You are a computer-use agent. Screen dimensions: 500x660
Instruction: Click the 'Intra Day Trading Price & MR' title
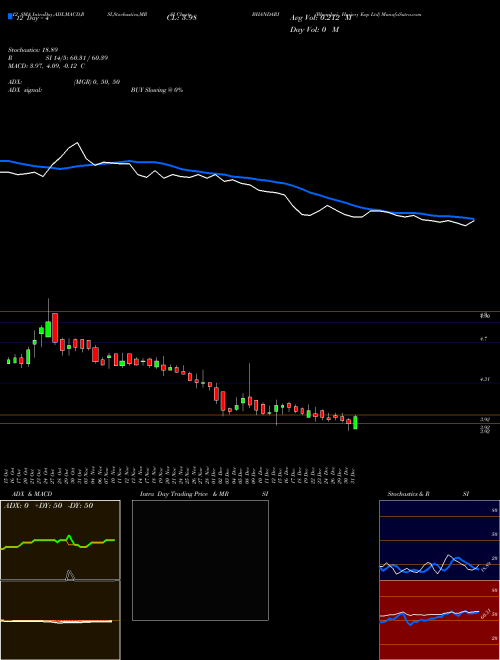184,494
